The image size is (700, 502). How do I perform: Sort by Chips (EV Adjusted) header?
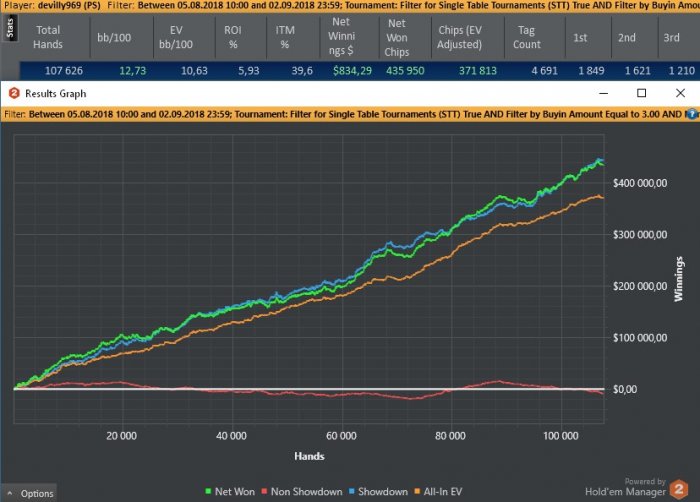(x=459, y=37)
